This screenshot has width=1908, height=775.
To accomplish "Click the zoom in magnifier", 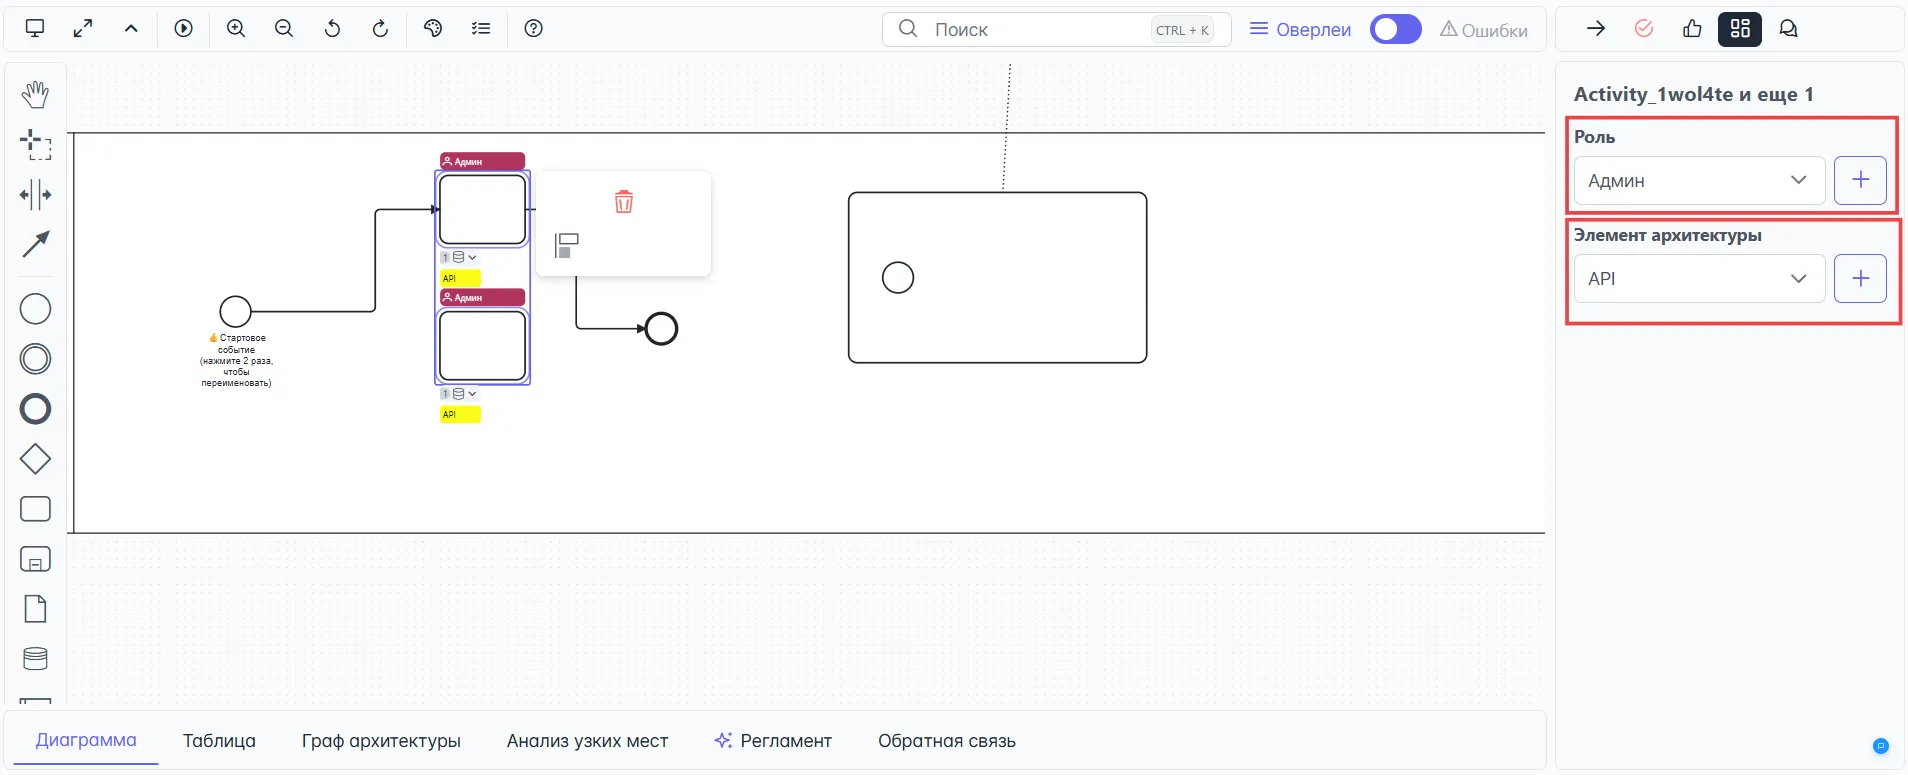I will click(236, 29).
